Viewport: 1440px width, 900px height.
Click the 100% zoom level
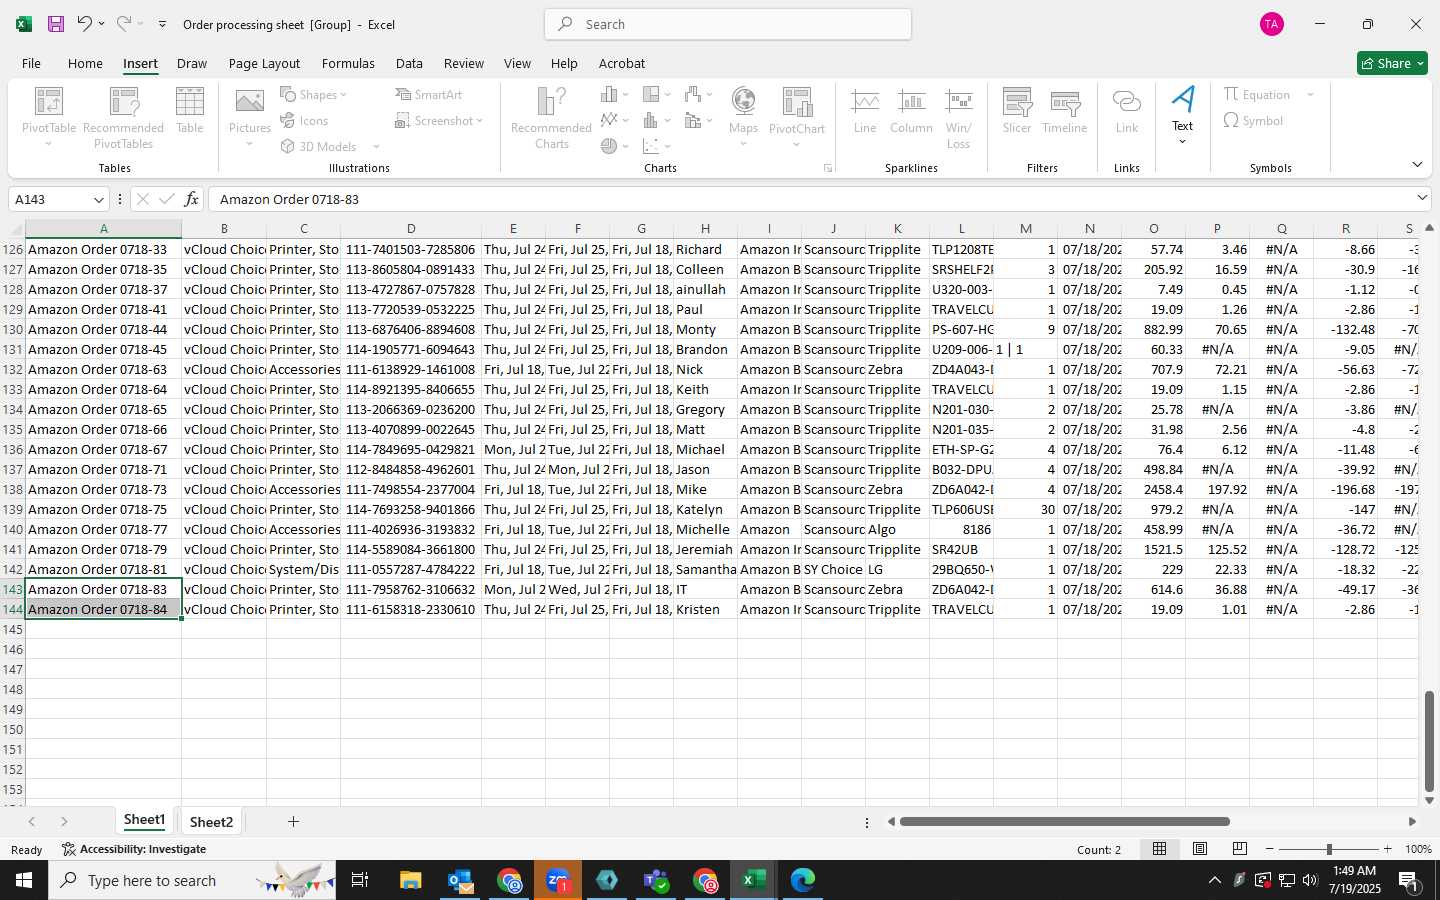1418,849
